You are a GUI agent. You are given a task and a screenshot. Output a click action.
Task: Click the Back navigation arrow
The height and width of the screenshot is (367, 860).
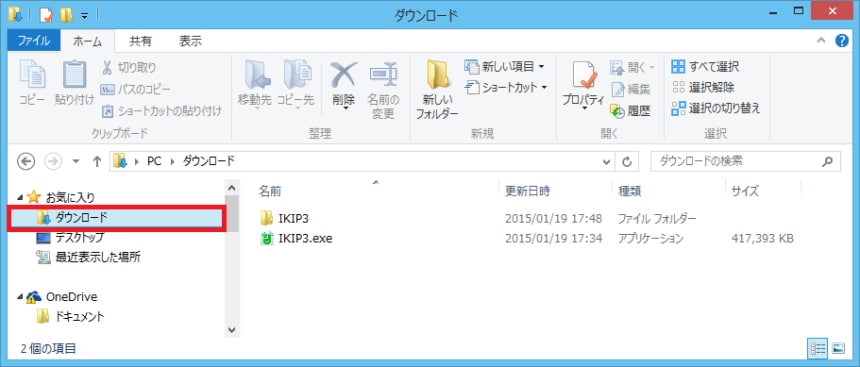26,161
